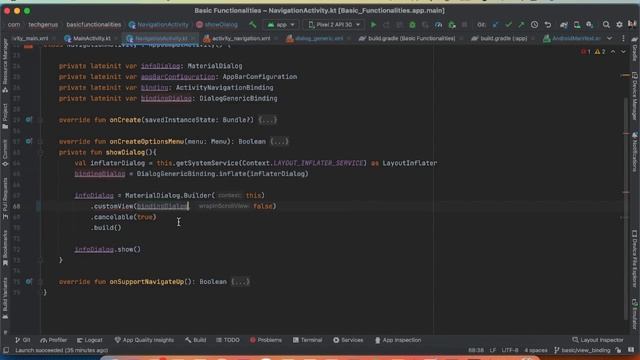The width and height of the screenshot is (640, 360).
Task: Open the profiler gauge icon in toolbar
Action: click(x=438, y=25)
